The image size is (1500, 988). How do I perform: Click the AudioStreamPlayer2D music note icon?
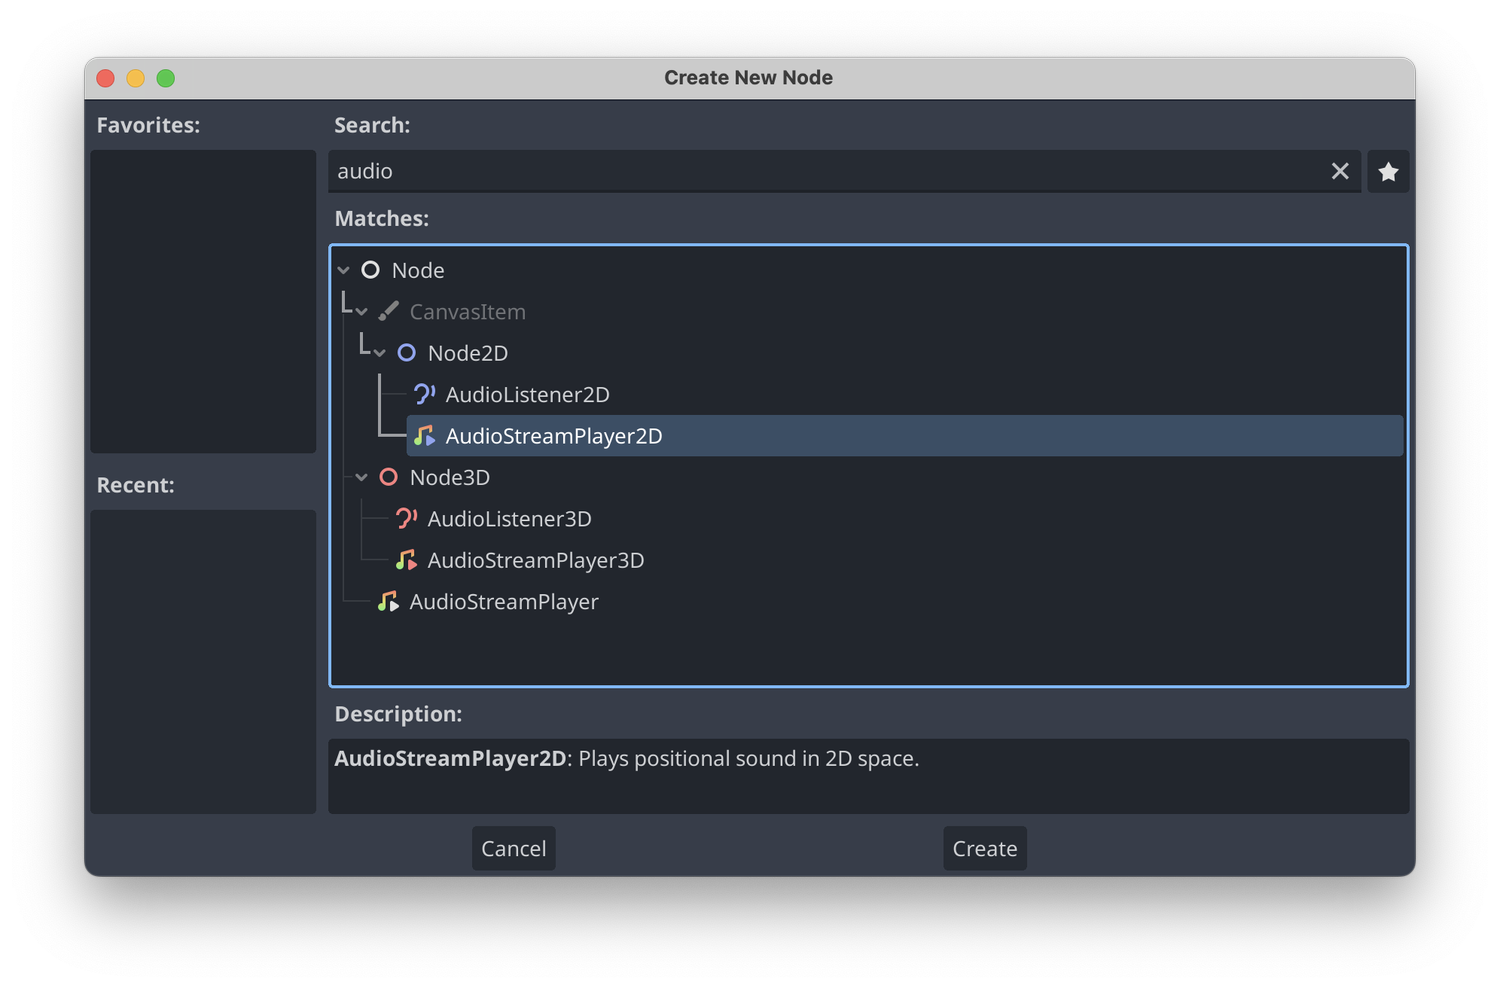pos(424,435)
